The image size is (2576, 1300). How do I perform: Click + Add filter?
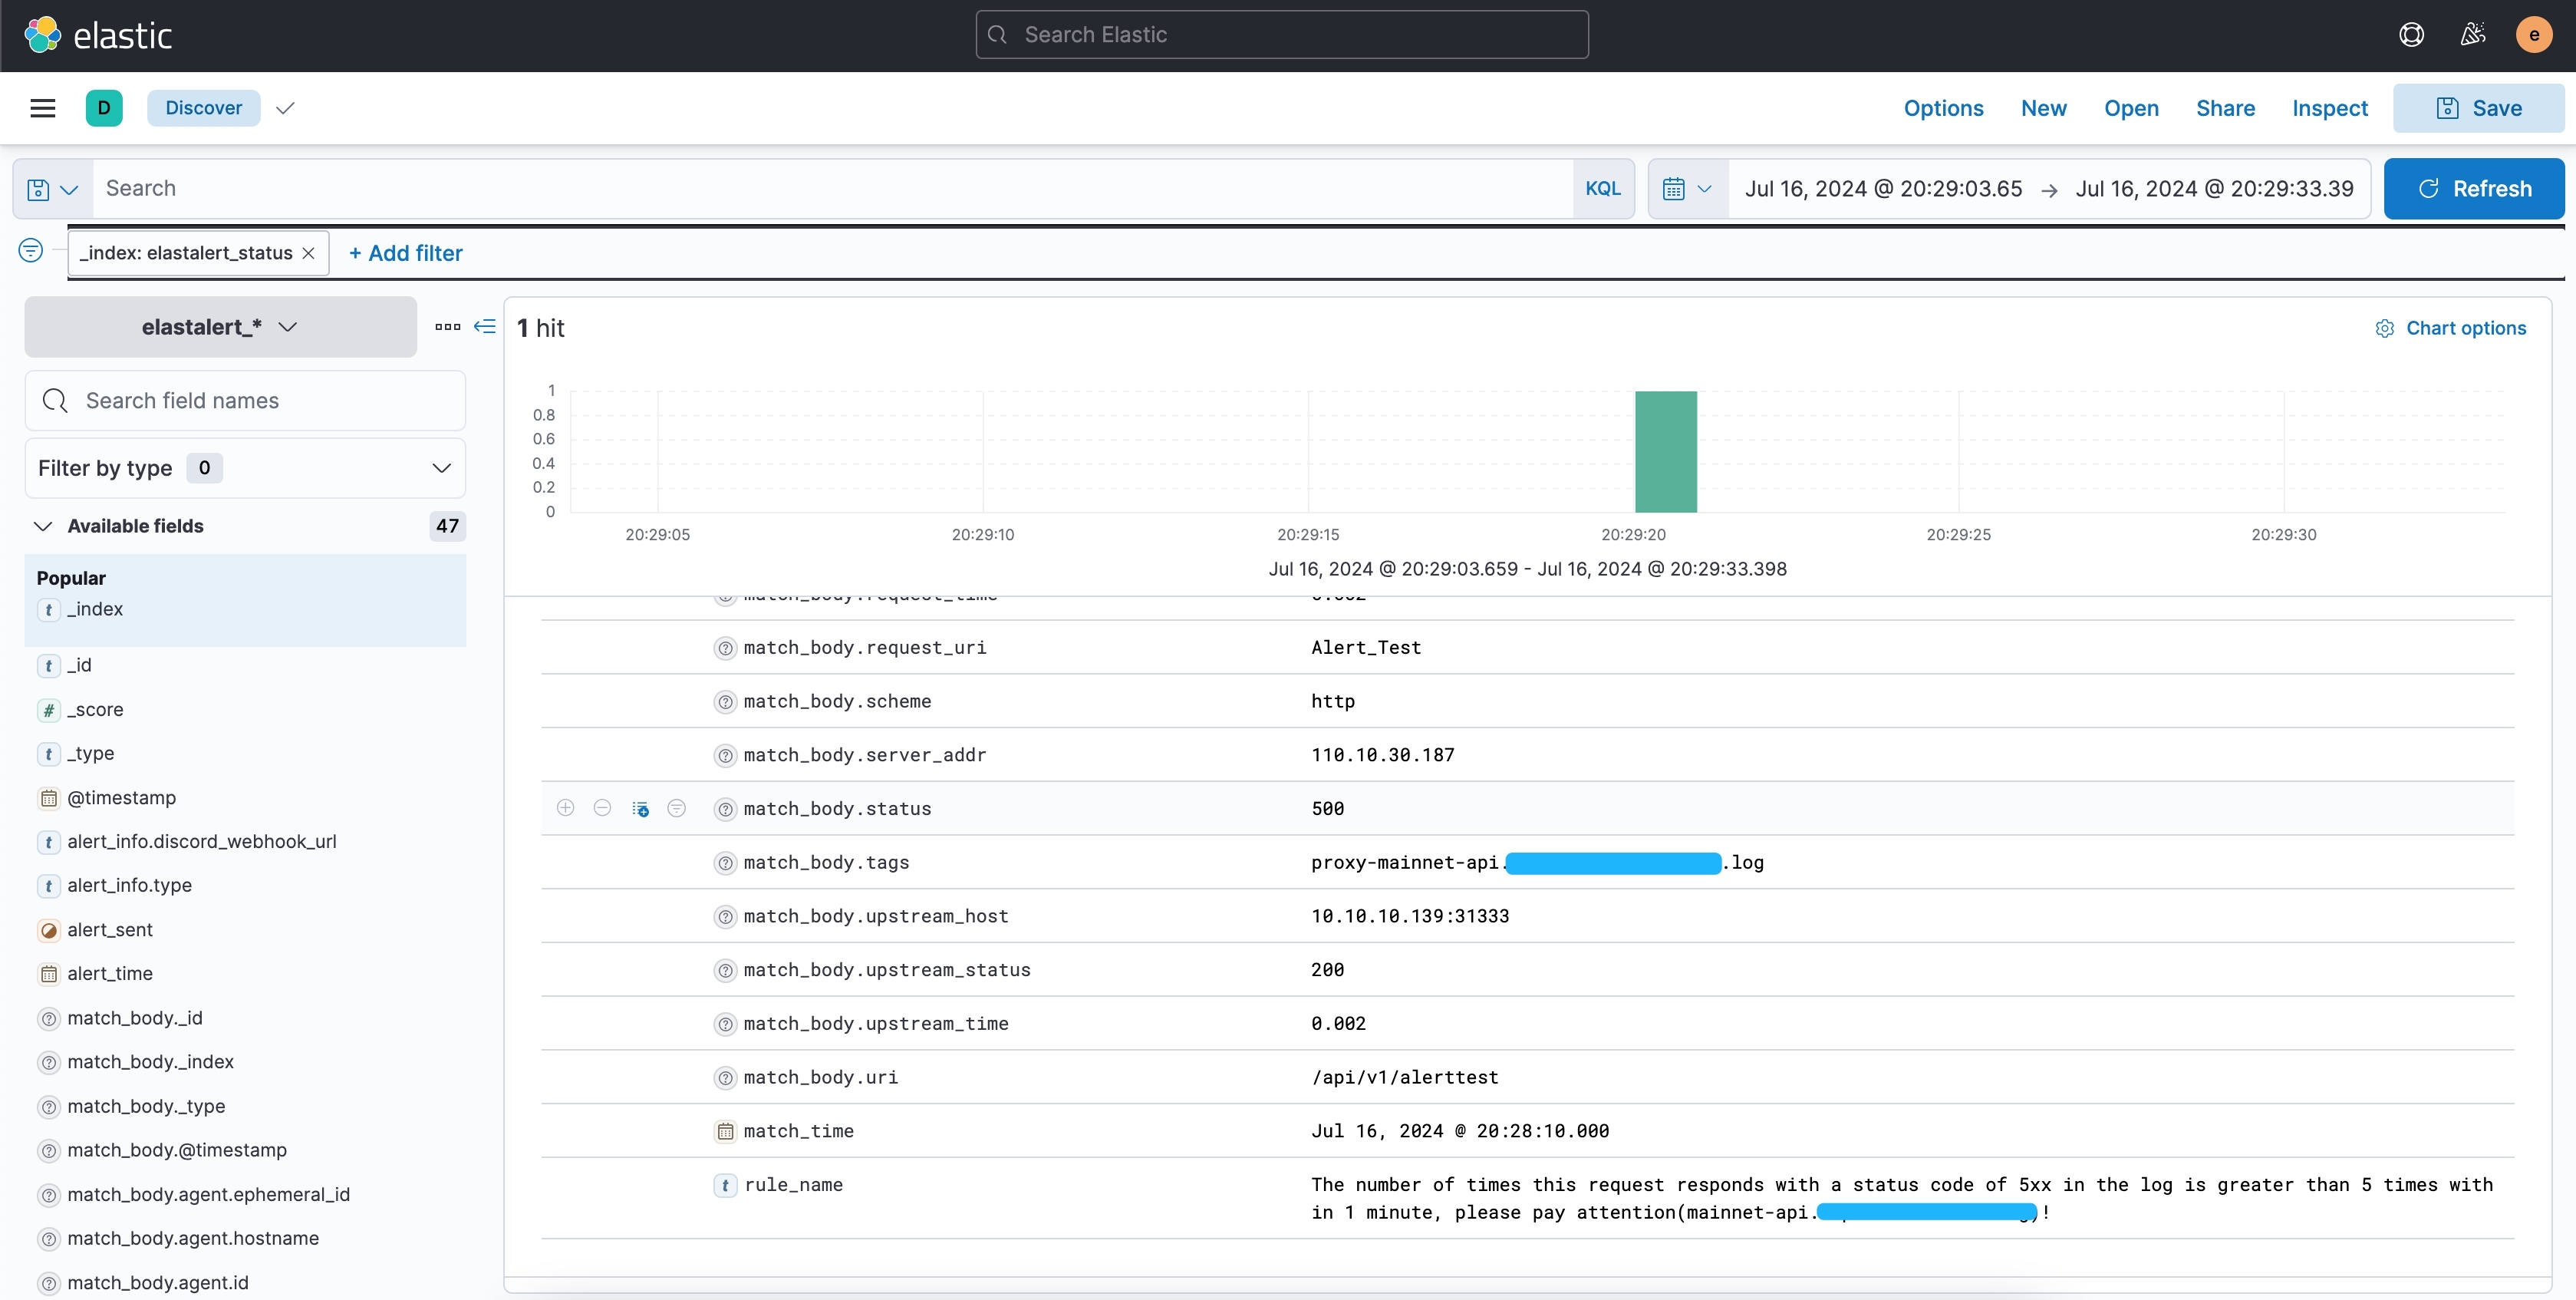405,253
